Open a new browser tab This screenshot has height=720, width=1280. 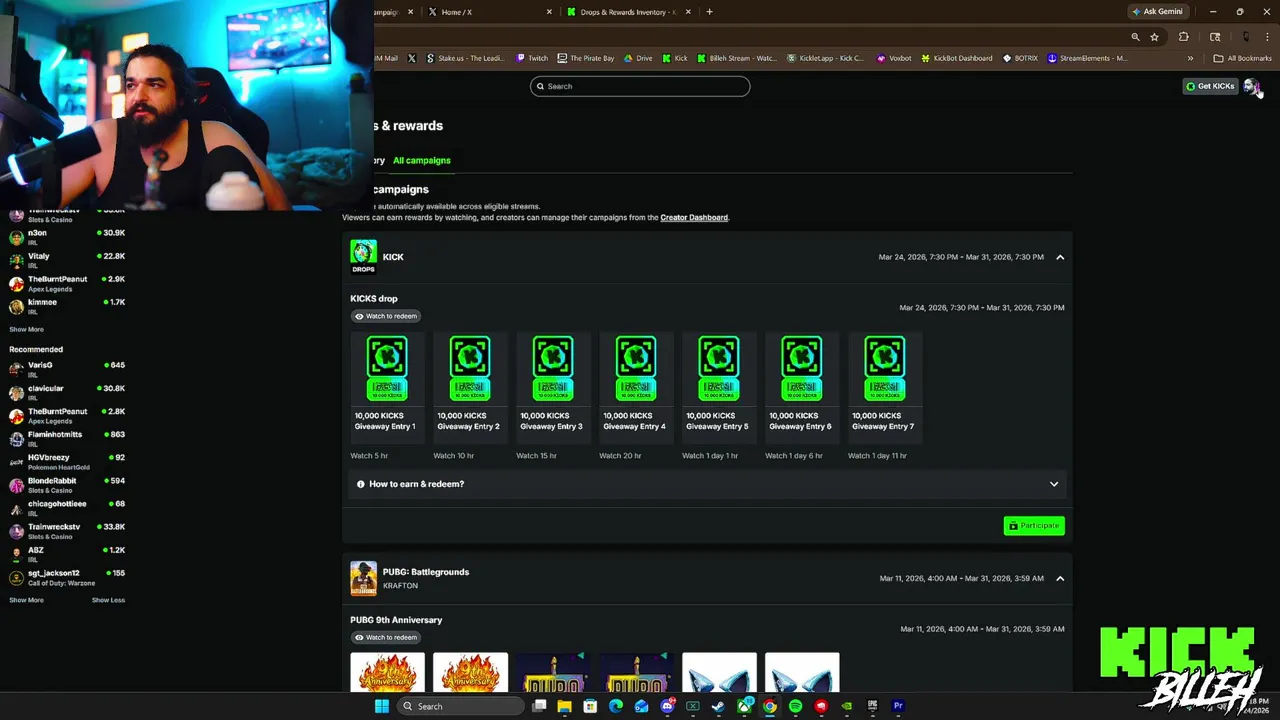tap(709, 12)
